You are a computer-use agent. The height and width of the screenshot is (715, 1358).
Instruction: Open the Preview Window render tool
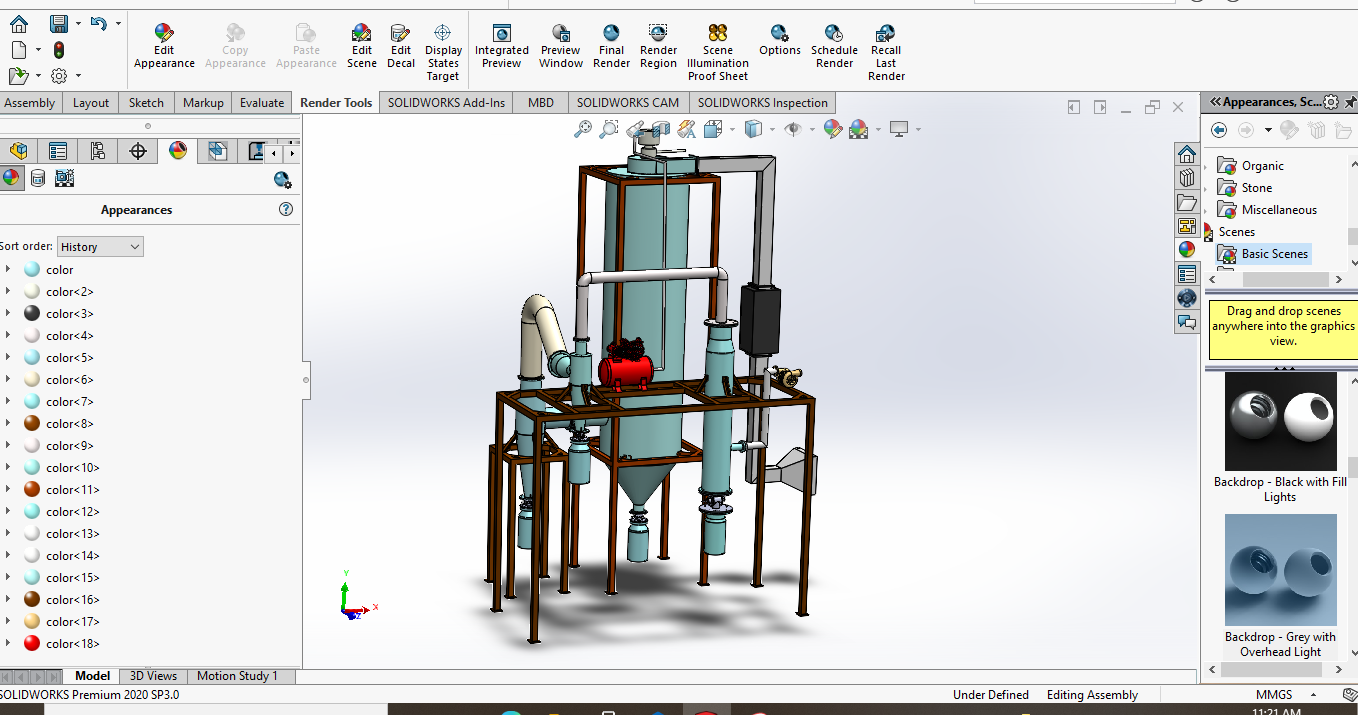[561, 47]
